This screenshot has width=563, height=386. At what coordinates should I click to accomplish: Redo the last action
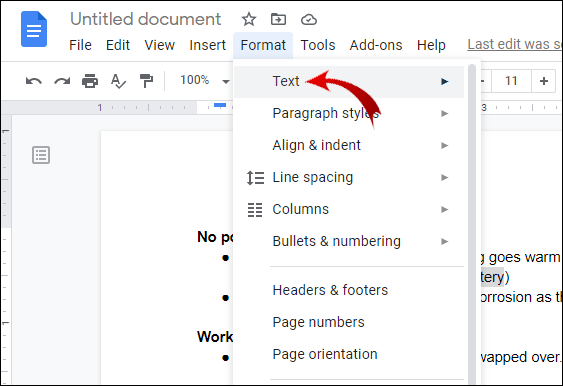pyautogui.click(x=62, y=81)
